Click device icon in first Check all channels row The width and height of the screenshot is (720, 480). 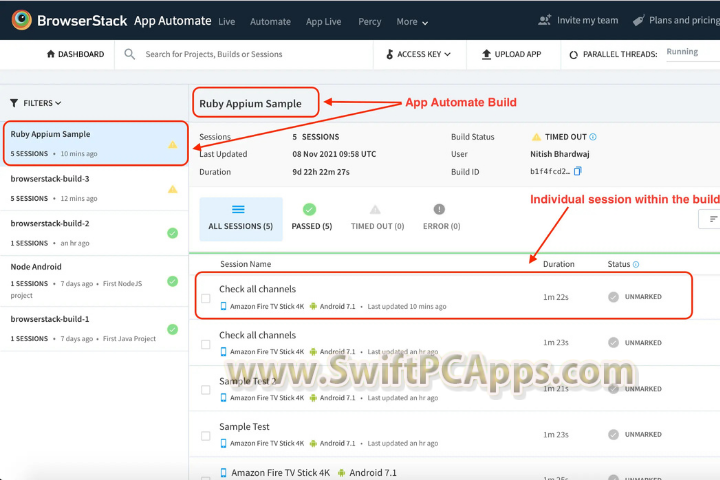[x=223, y=306]
